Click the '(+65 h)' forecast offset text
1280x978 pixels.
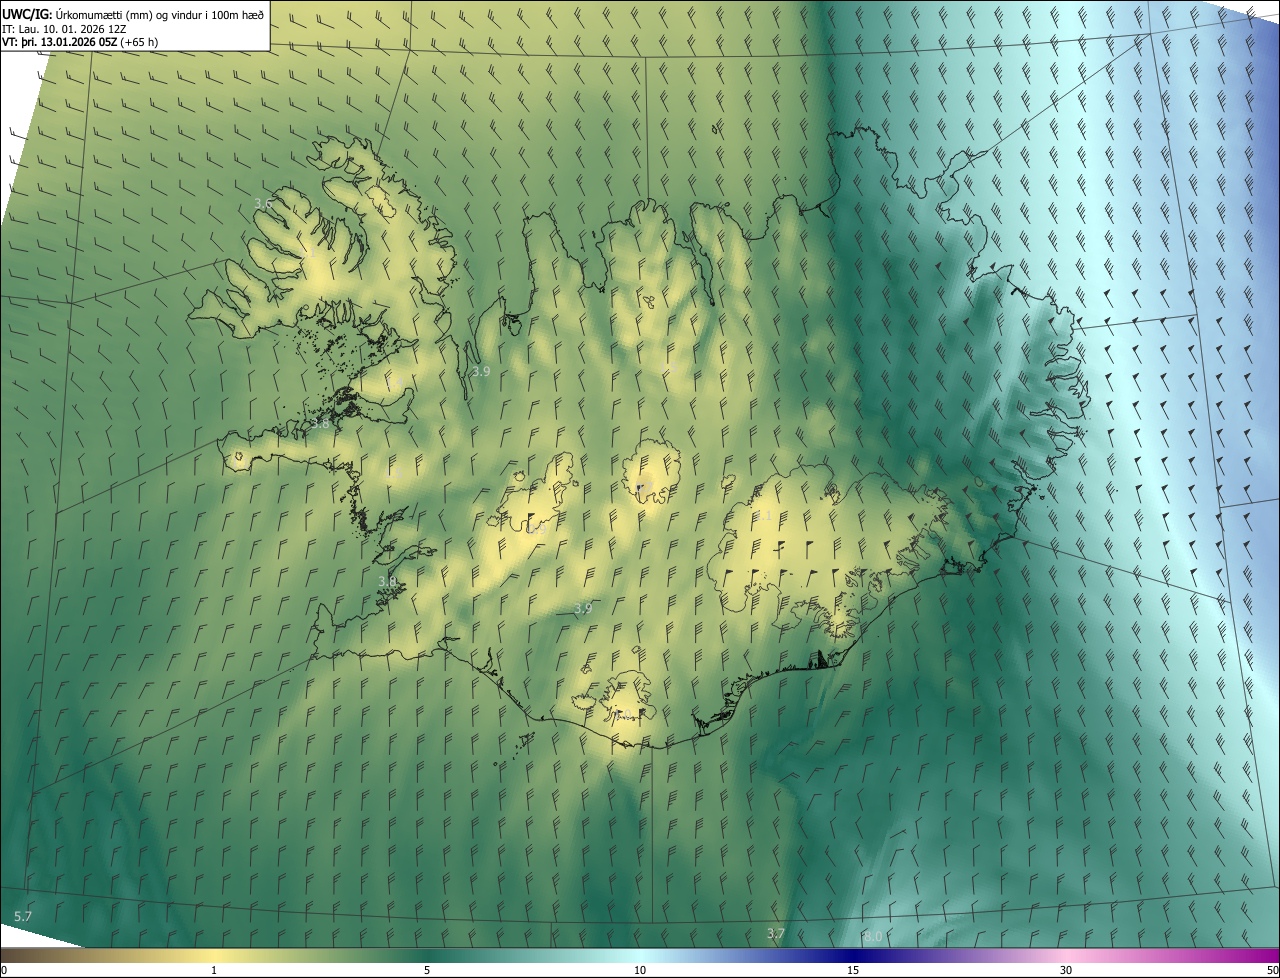point(138,42)
